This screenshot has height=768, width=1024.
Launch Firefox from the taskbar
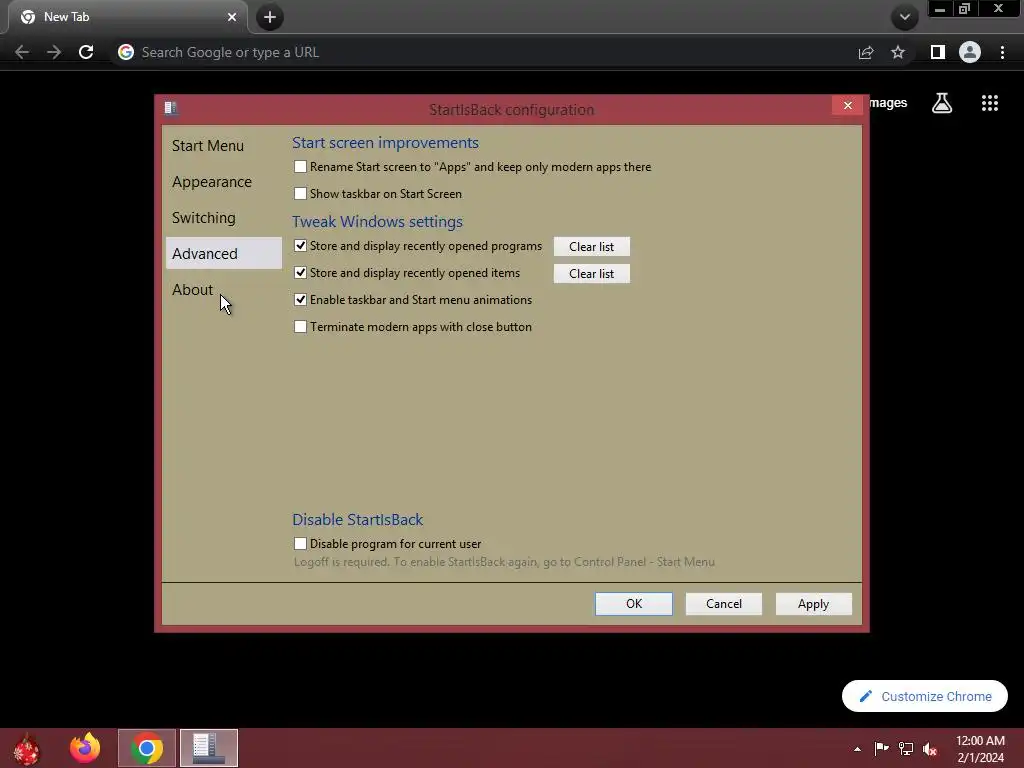[x=85, y=748]
